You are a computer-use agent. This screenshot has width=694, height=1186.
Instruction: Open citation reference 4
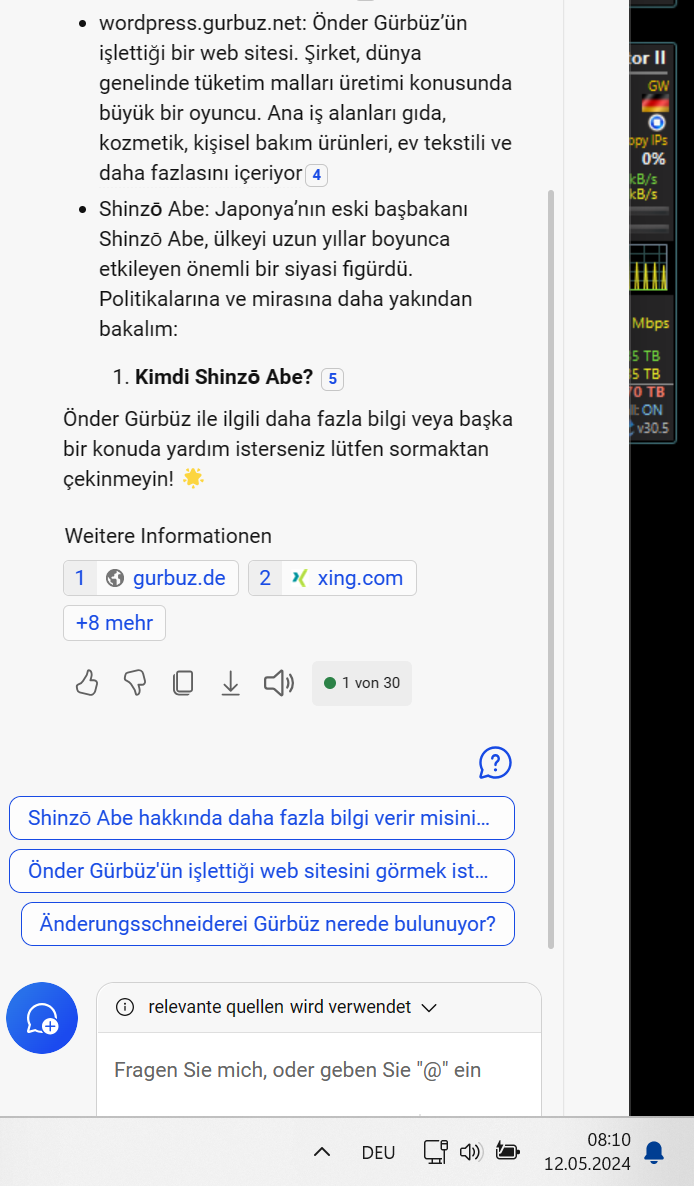[316, 175]
